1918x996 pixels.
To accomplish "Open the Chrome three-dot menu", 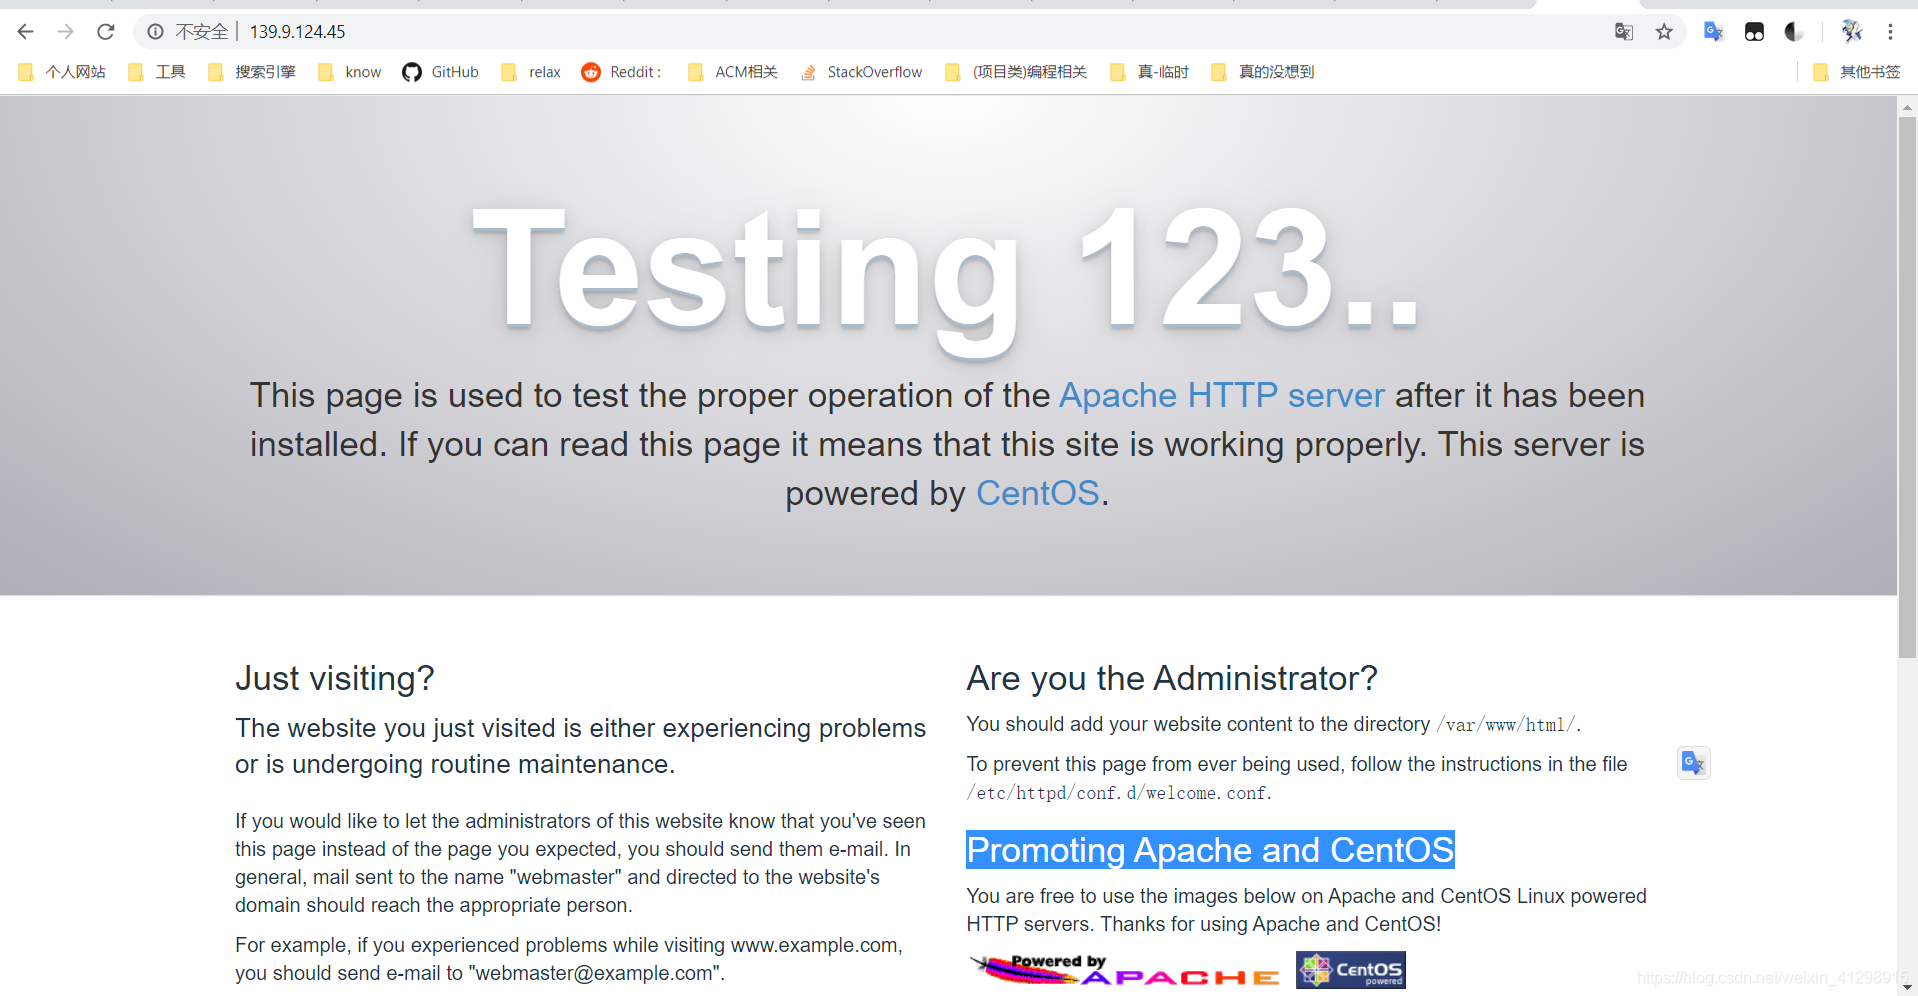I will click(1890, 31).
